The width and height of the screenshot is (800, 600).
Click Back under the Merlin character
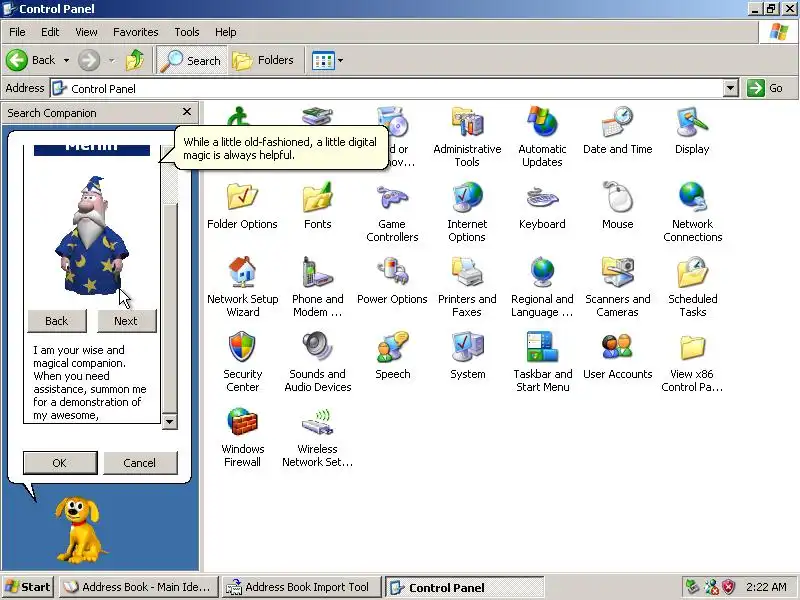57,321
